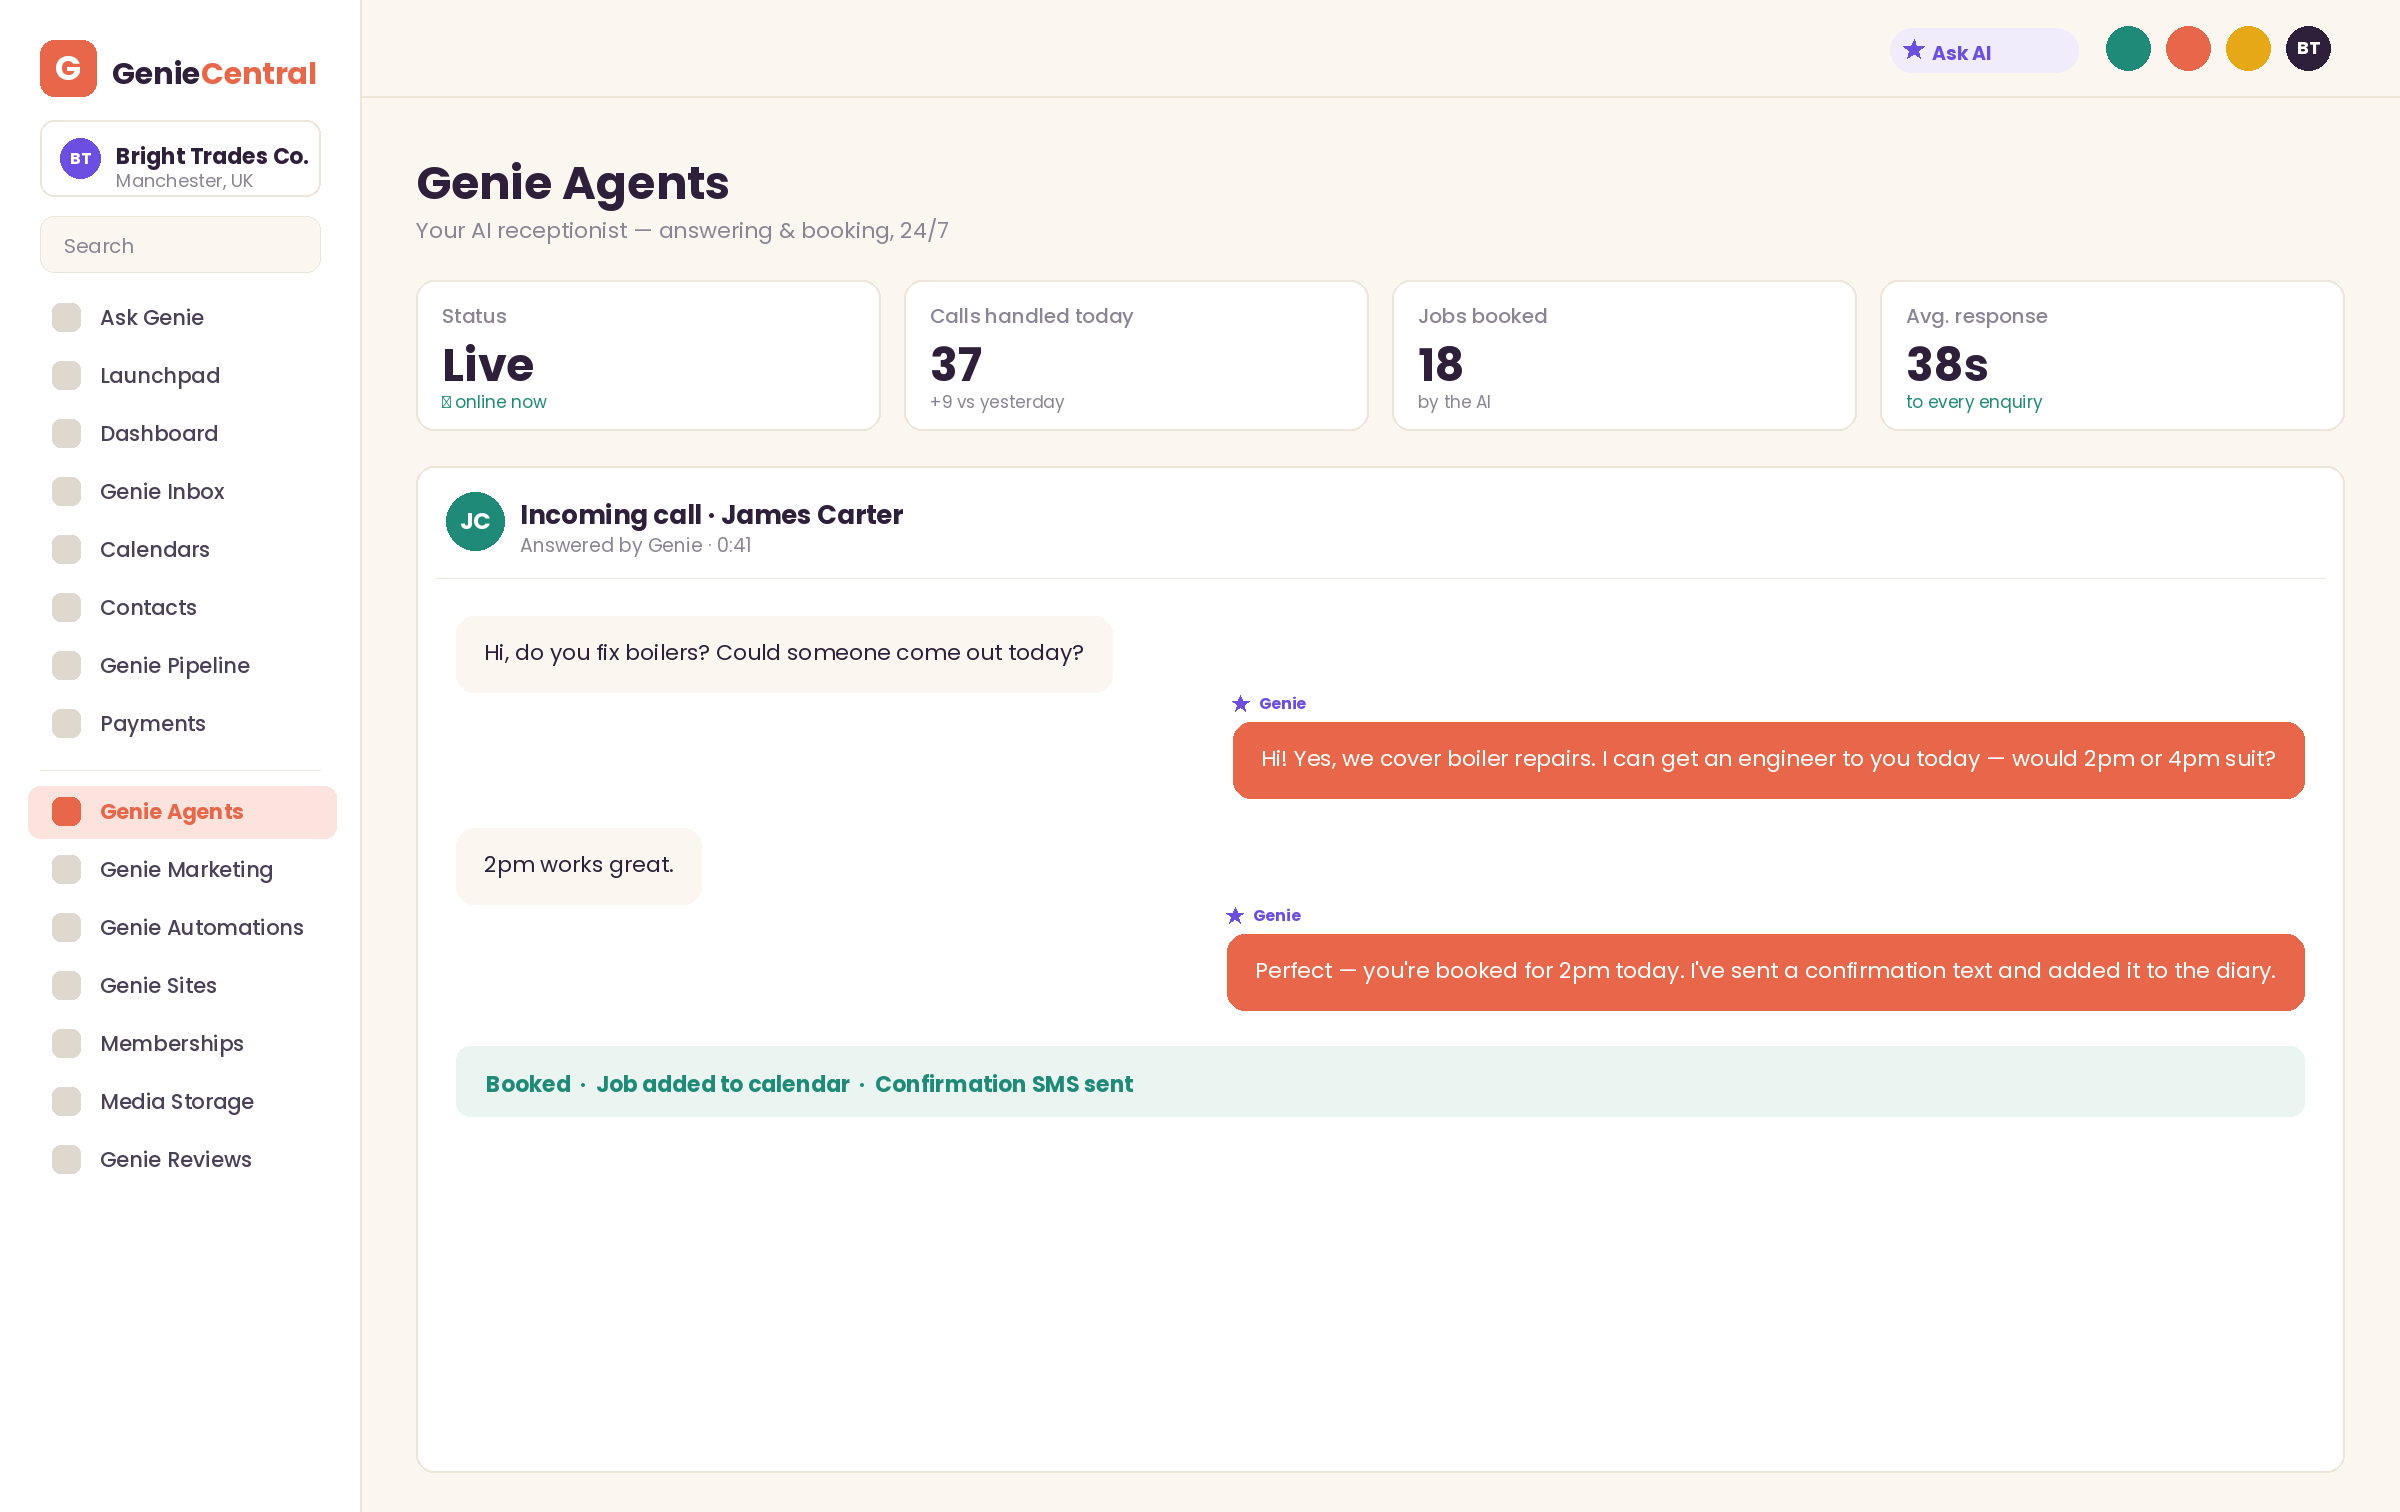The width and height of the screenshot is (2400, 1512).
Task: Navigate to Memberships
Action: [x=182, y=1043]
